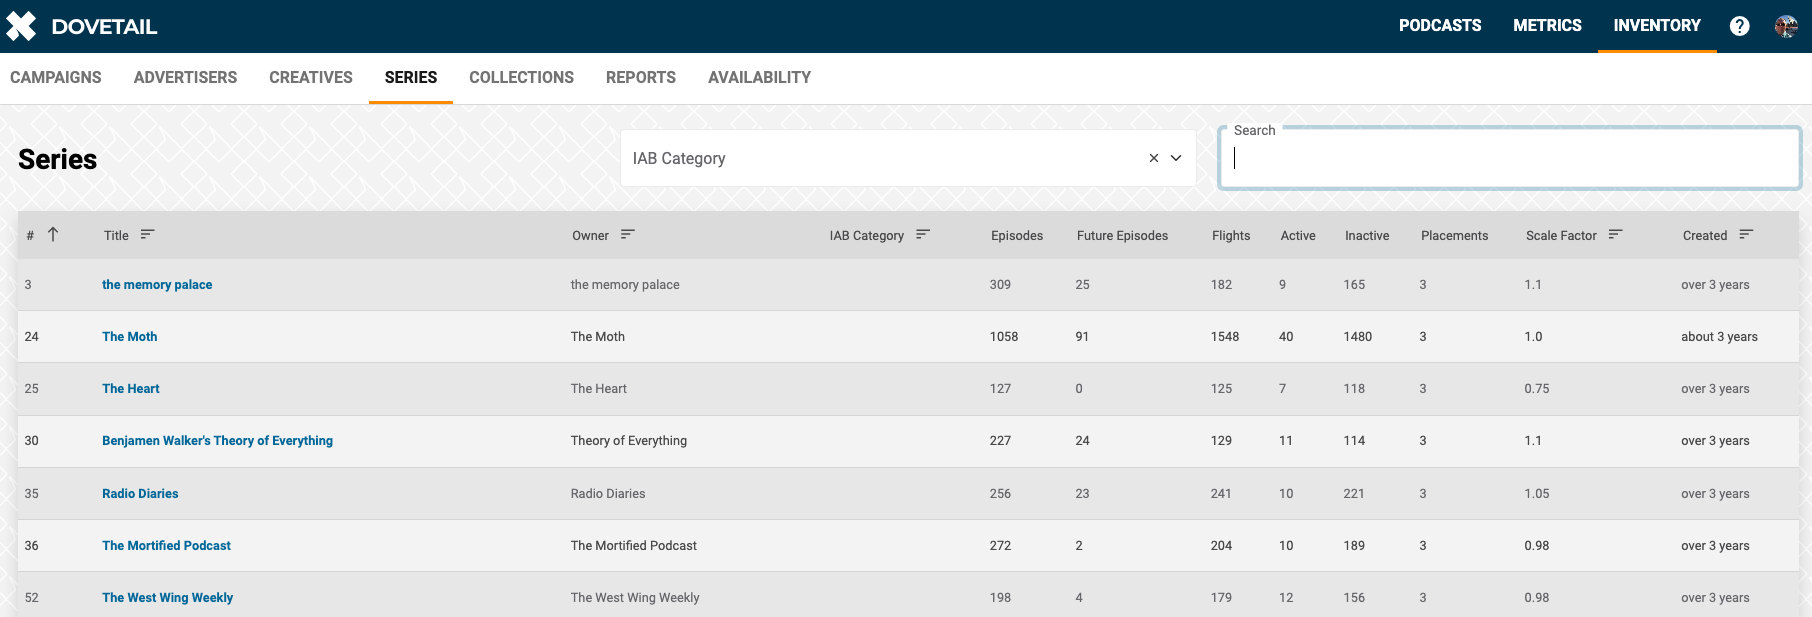Click 'about 3 years' created value

[x=1719, y=337]
